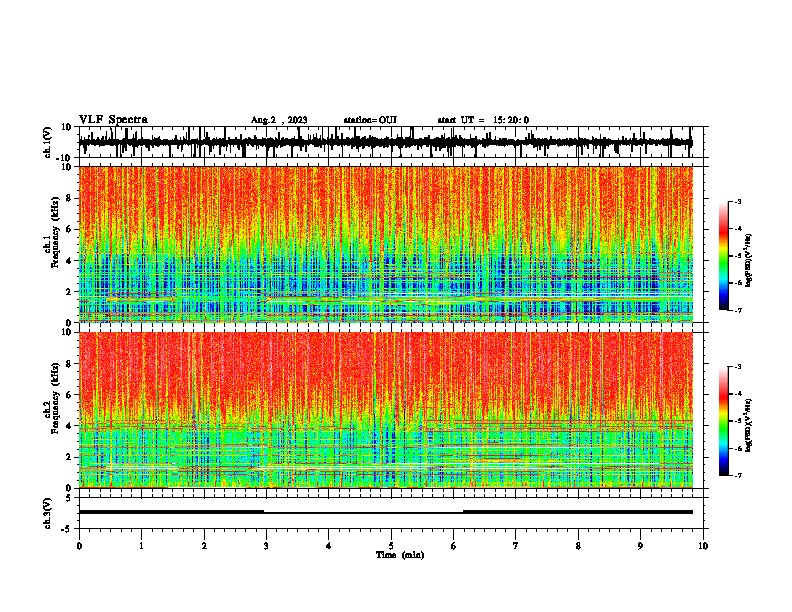792x612 pixels.
Task: Click the time axis tick label '0'
Action: click(79, 546)
